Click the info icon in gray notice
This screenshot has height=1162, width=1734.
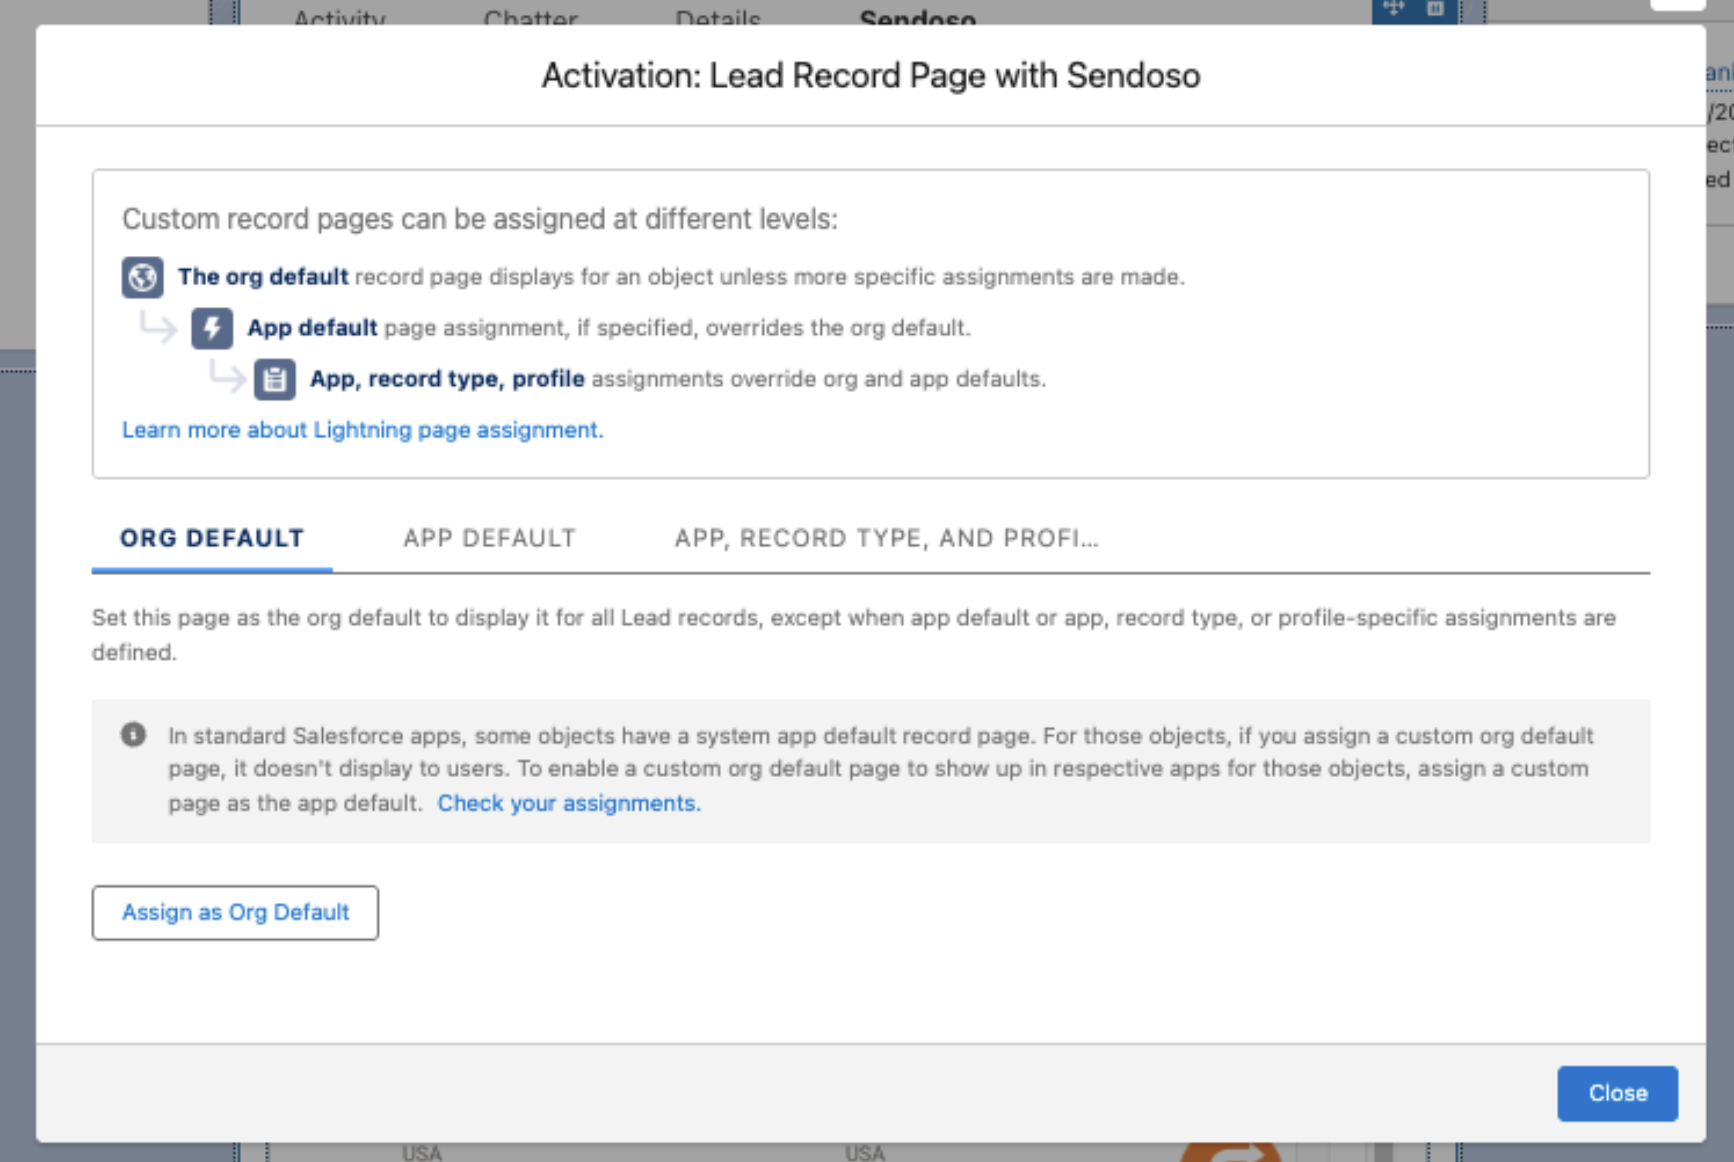(133, 735)
